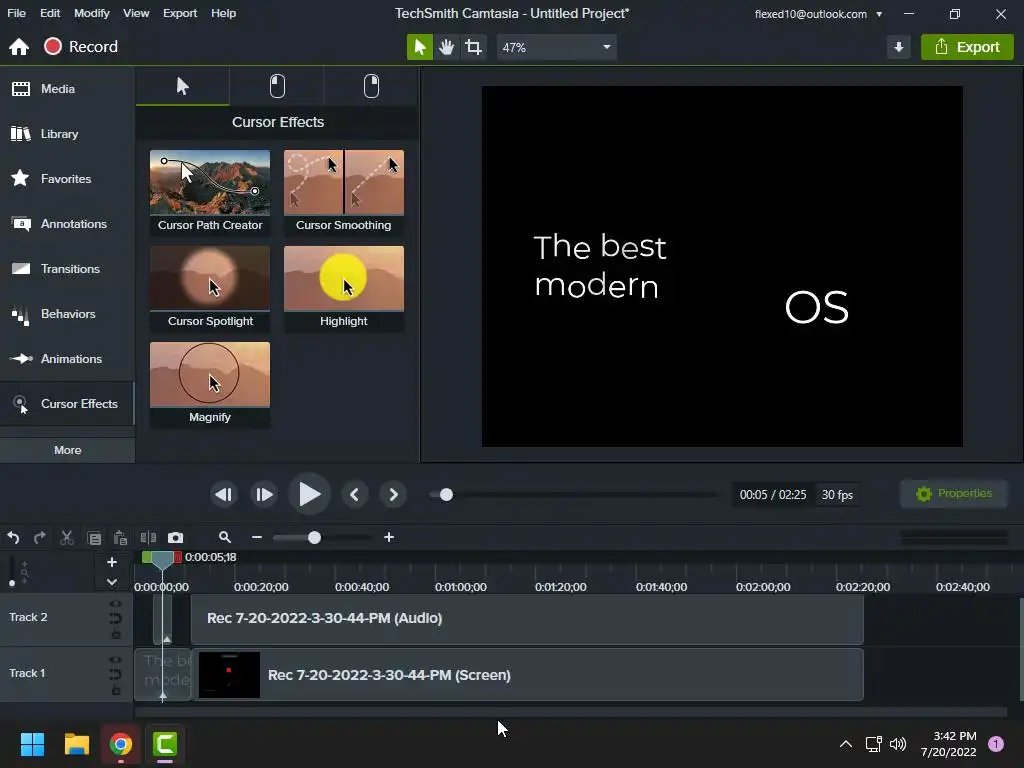Open the Favorites panel
Viewport: 1024px width, 768px height.
pyautogui.click(x=67, y=179)
